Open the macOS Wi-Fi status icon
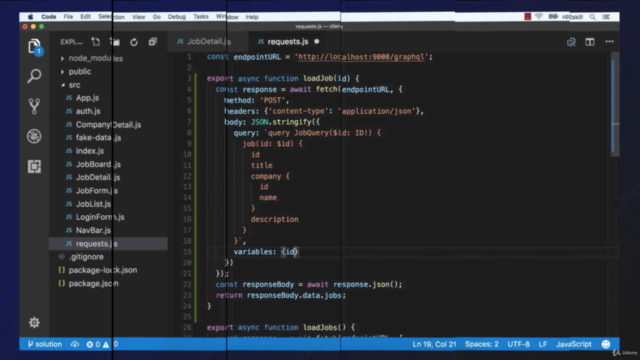 pyautogui.click(x=539, y=17)
